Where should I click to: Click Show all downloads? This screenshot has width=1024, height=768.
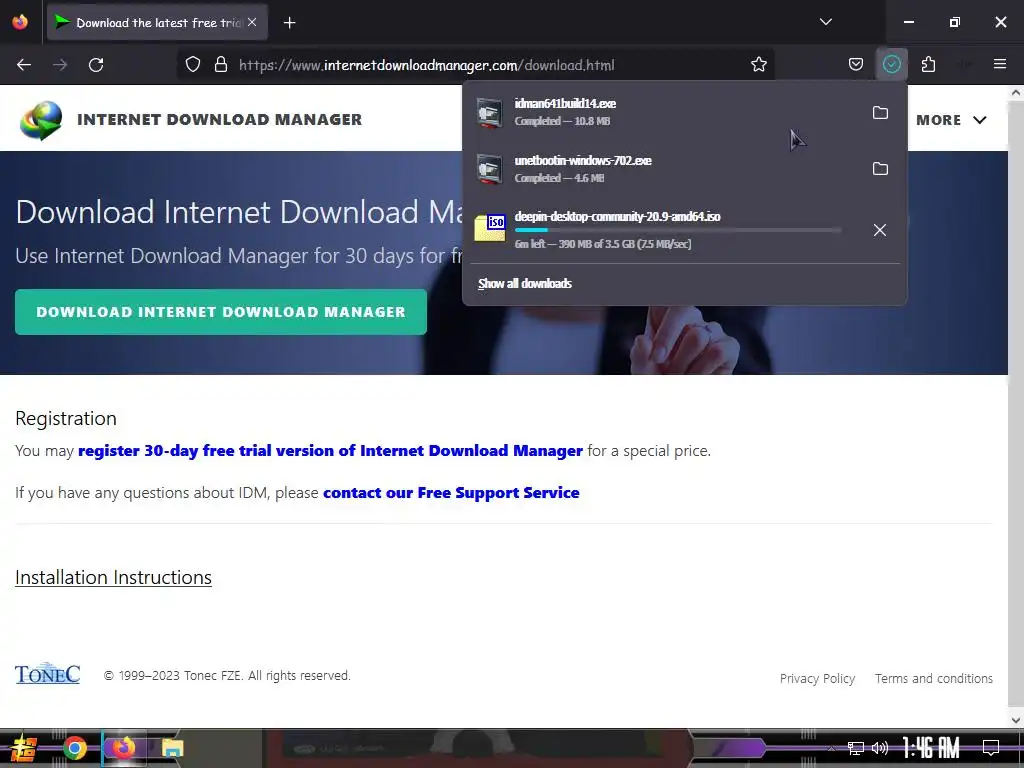pyautogui.click(x=524, y=283)
